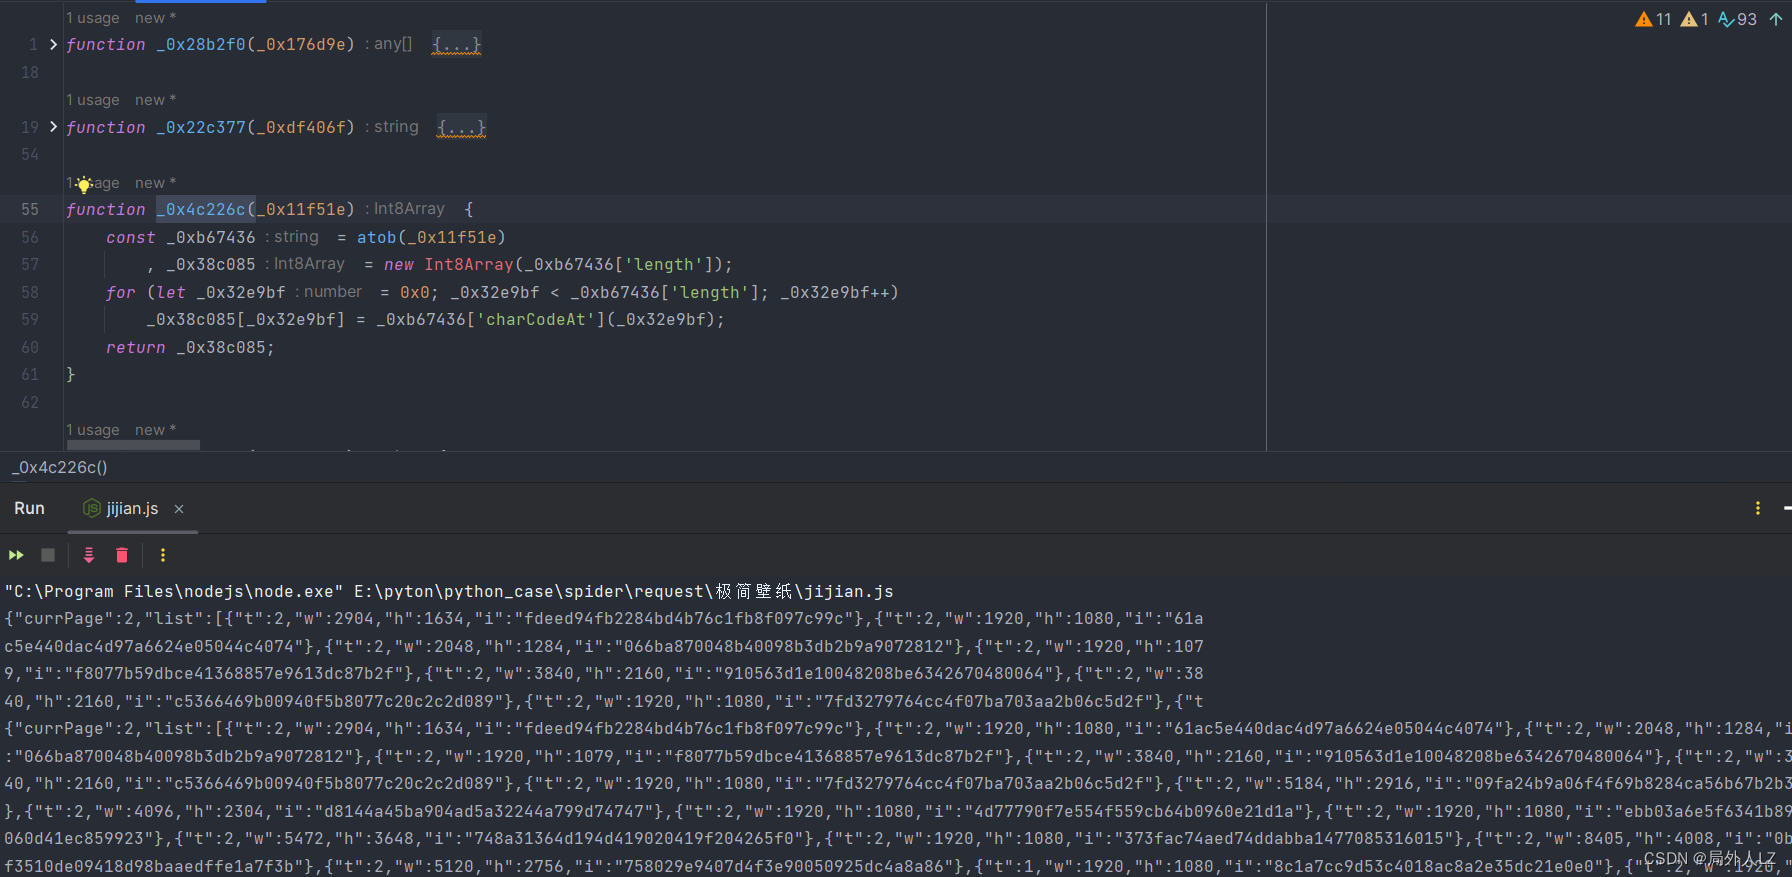The image size is (1792, 877).
Task: Open more run toolbar actions menu
Action: (163, 555)
